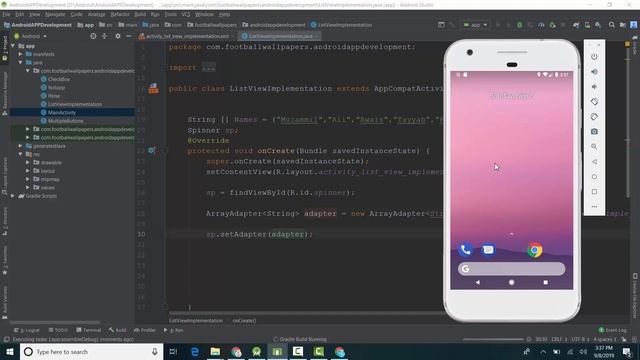Click the emulator Zoom magnifier icon
Image resolution: width=640 pixels, height=360 pixels.
[x=594, y=147]
